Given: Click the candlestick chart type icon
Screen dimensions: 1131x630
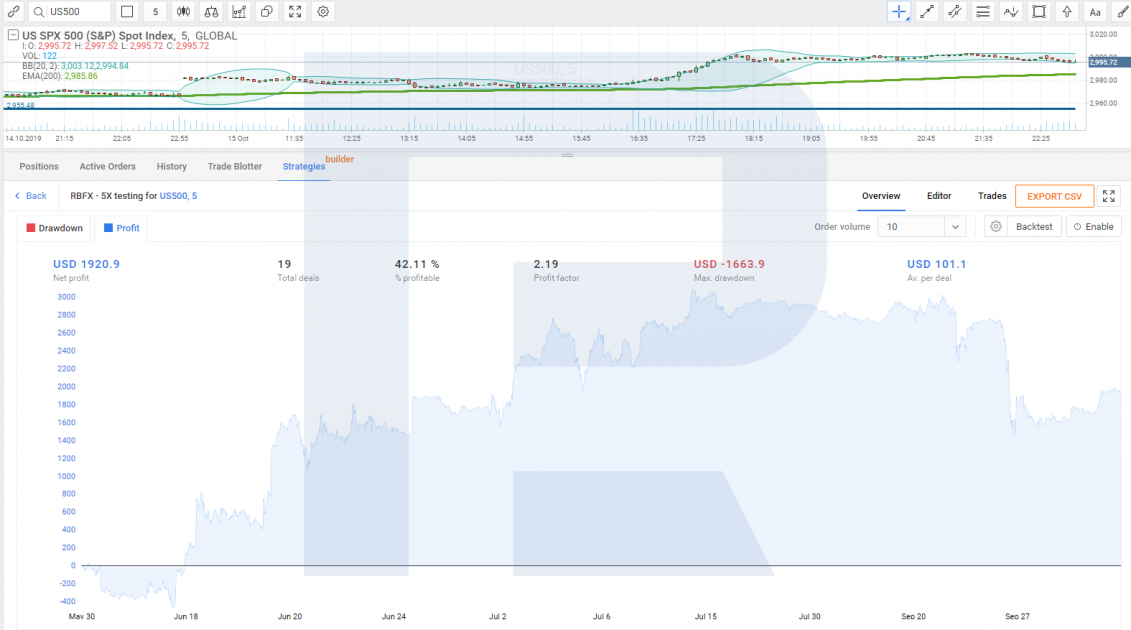Looking at the screenshot, I should [183, 12].
